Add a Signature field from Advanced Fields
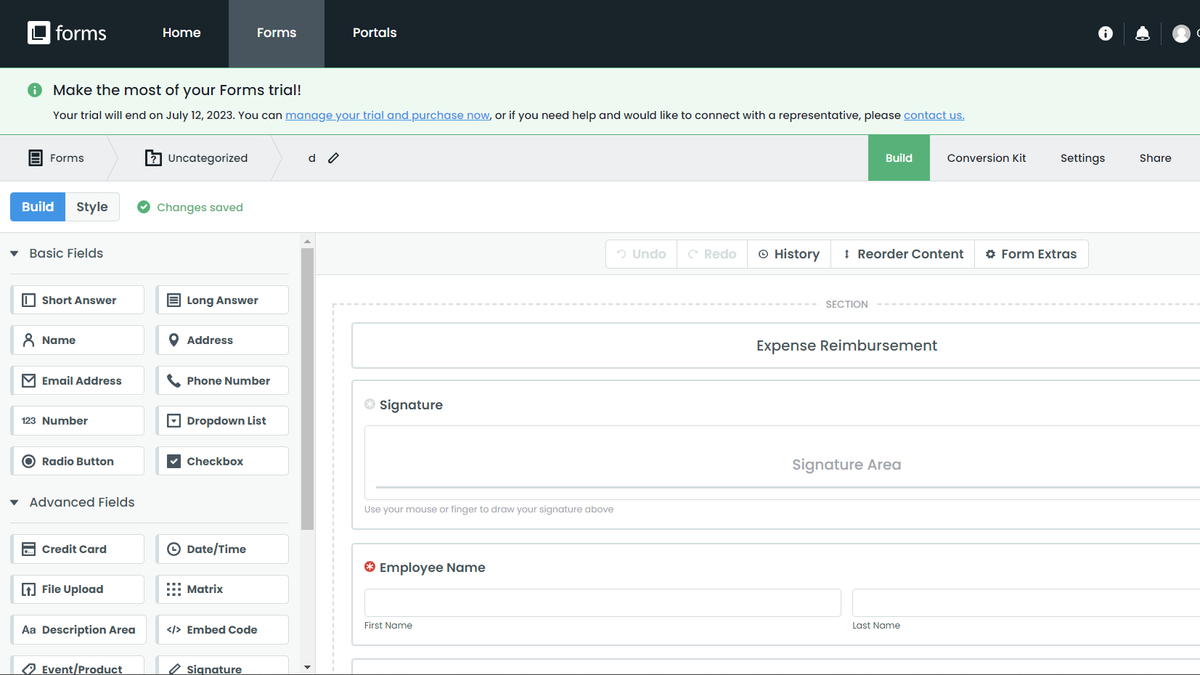 pyautogui.click(x=222, y=667)
